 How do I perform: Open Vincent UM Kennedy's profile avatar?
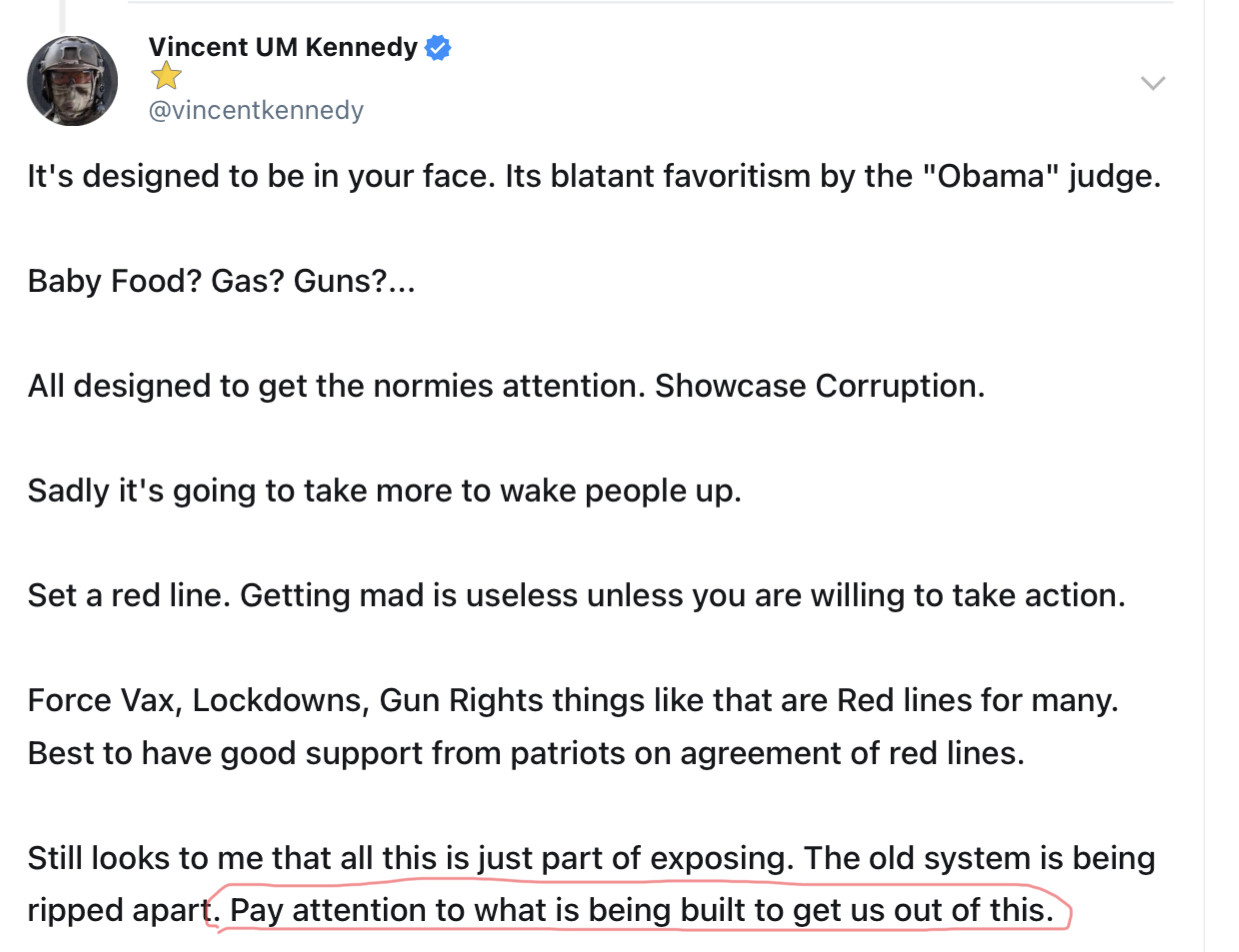(72, 81)
